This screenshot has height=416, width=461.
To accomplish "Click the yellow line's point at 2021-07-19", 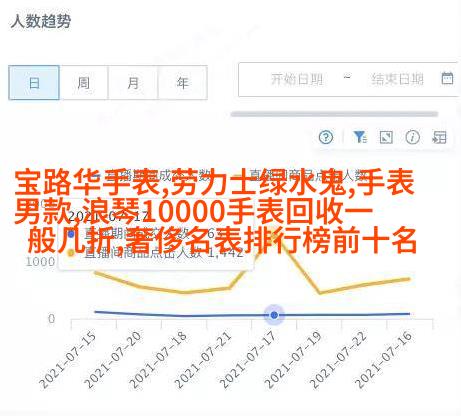I will click(319, 293).
